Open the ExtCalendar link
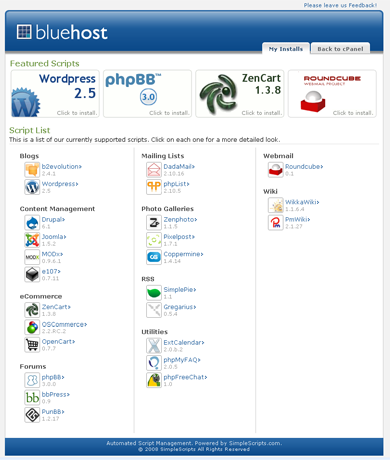Image resolution: width=390 pixels, height=460 pixels. [184, 342]
